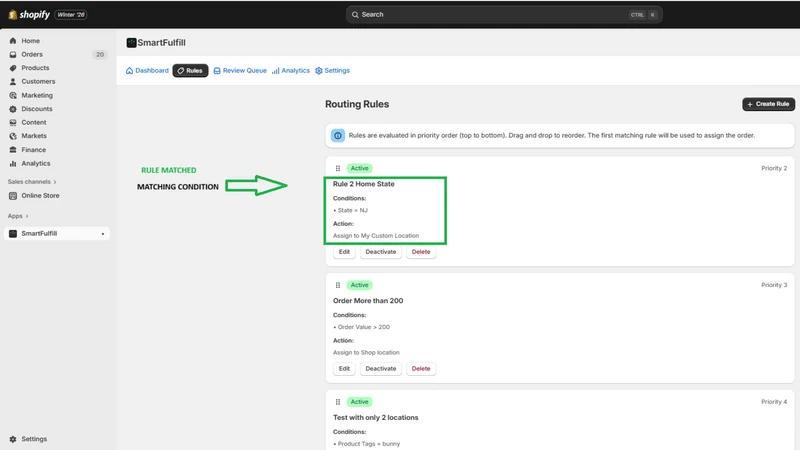Grab drag handle of Order More than 200
The image size is (800, 450).
coord(338,285)
